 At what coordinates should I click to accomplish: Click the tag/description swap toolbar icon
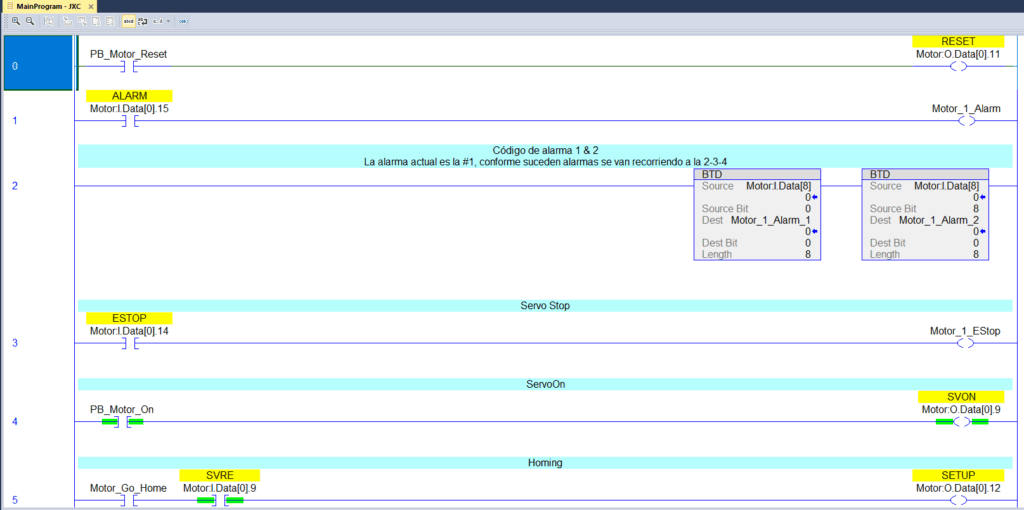point(142,21)
